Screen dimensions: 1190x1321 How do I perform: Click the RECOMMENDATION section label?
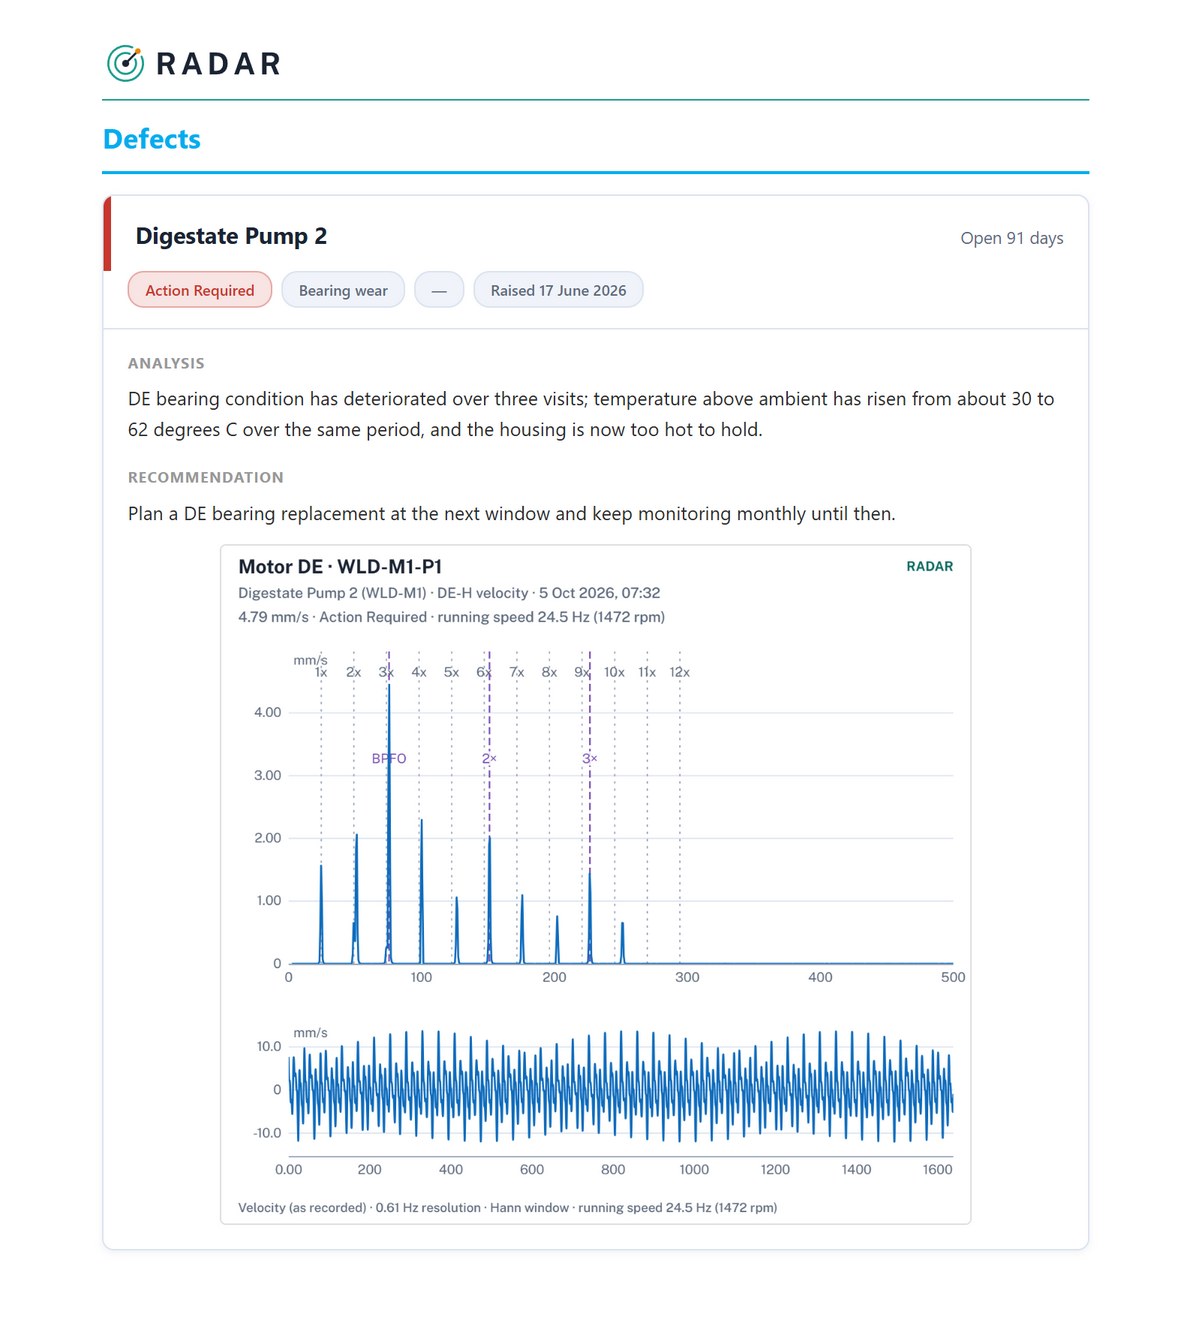pos(206,477)
